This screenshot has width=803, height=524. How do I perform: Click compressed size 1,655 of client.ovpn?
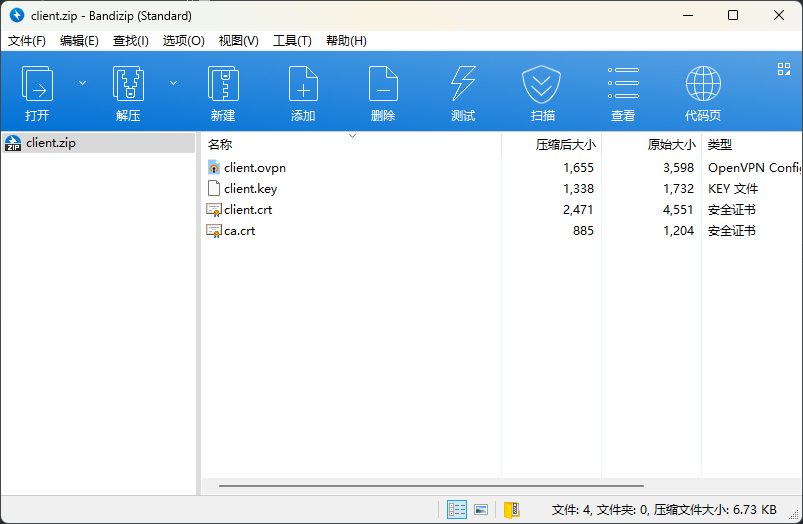point(578,168)
